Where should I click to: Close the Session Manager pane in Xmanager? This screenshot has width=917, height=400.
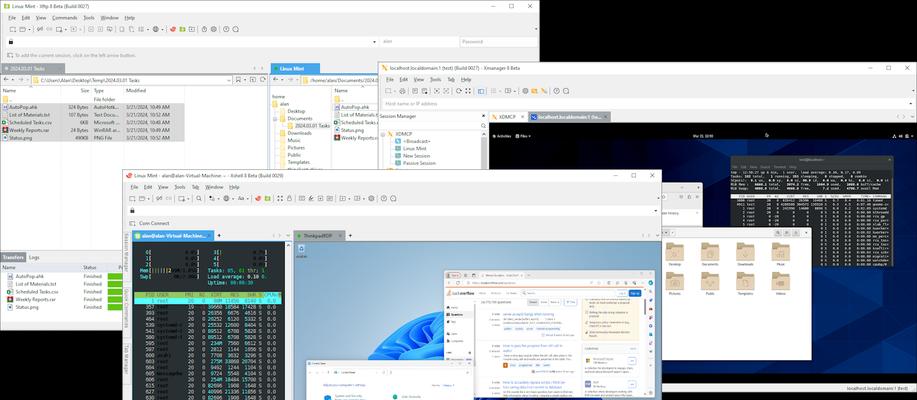tap(484, 116)
